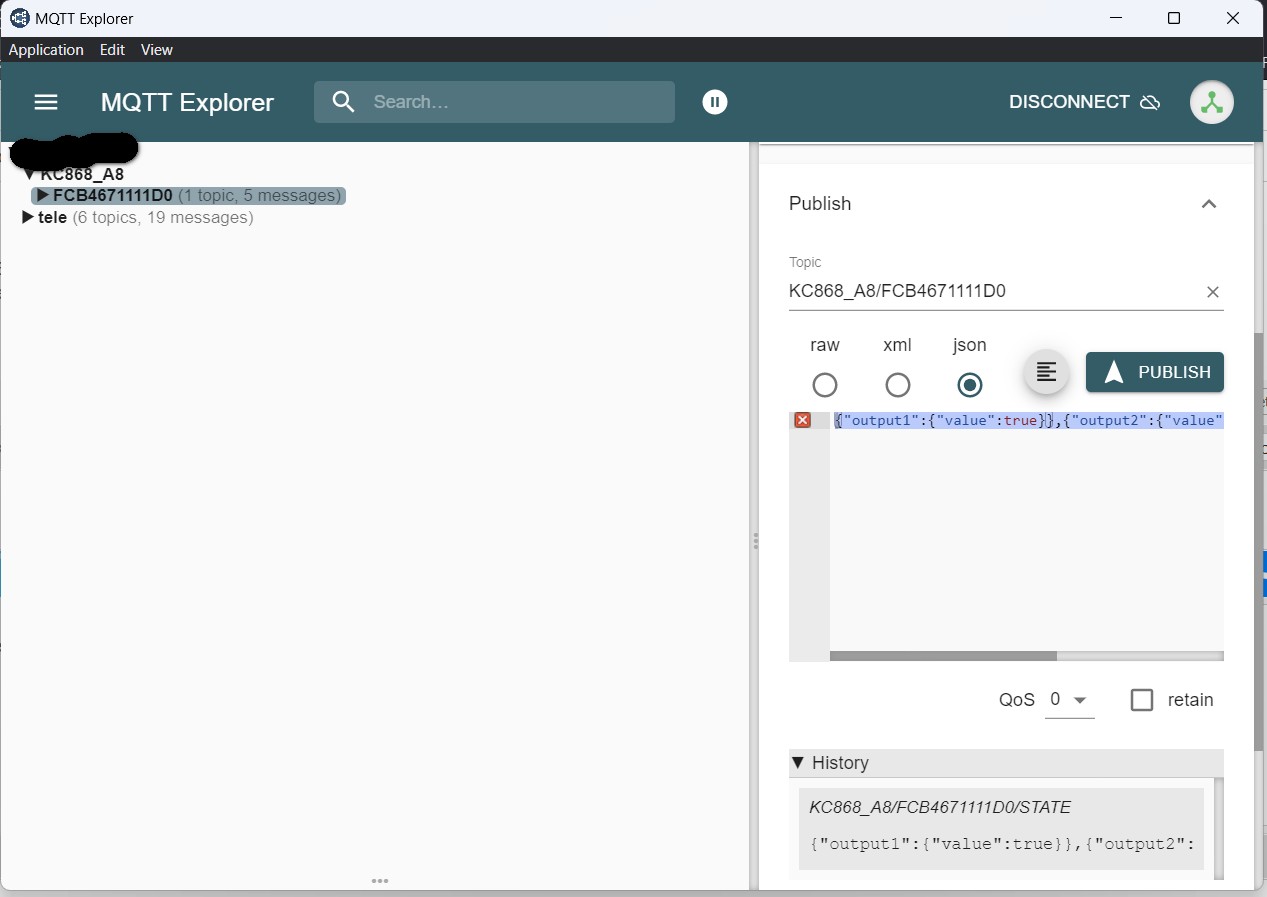The height and width of the screenshot is (897, 1267).
Task: Clear the Topic field with X icon
Action: click(1212, 292)
